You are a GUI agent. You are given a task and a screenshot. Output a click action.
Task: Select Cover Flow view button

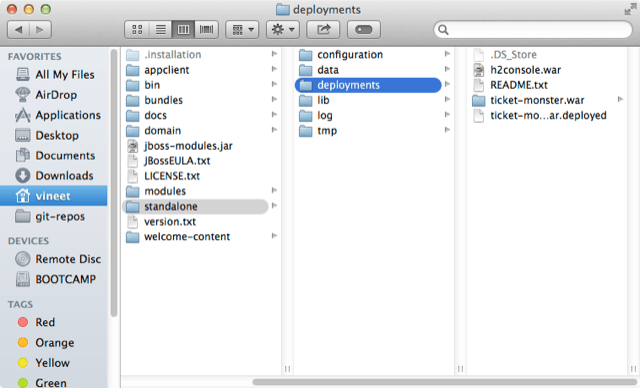[x=207, y=30]
